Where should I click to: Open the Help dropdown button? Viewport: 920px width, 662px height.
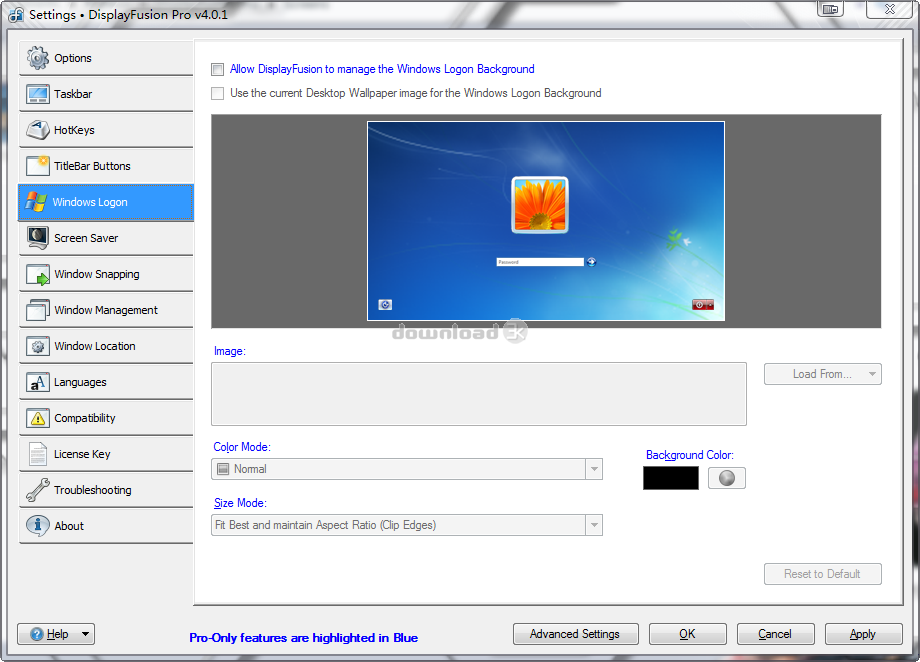56,634
